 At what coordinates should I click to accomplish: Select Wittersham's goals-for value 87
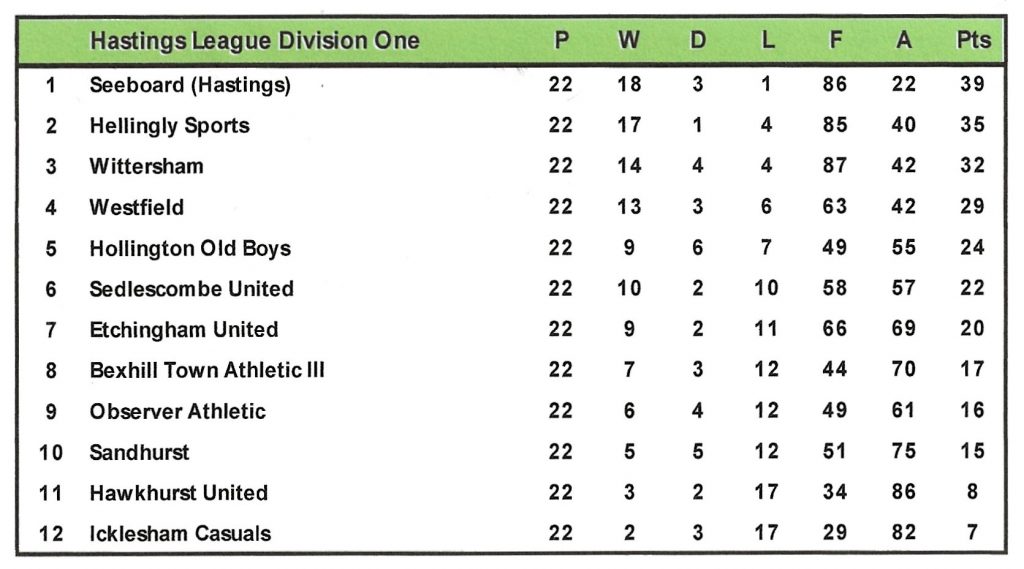(x=835, y=167)
